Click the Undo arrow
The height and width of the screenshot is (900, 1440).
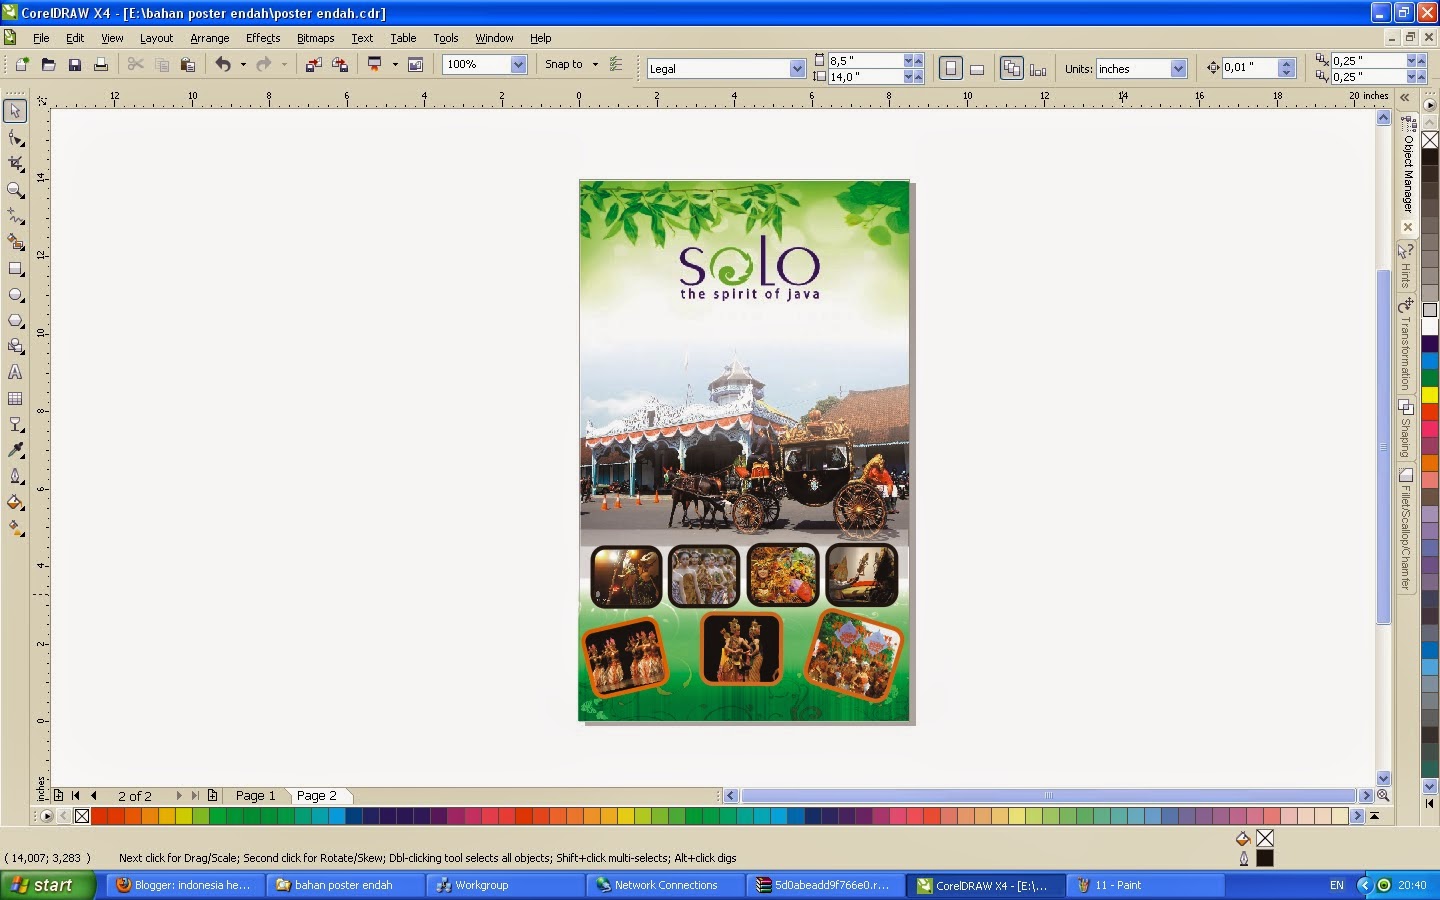(x=223, y=64)
